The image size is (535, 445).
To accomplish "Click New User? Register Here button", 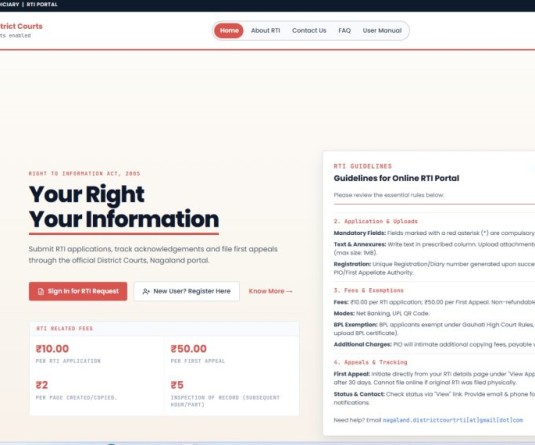I will coord(187,291).
